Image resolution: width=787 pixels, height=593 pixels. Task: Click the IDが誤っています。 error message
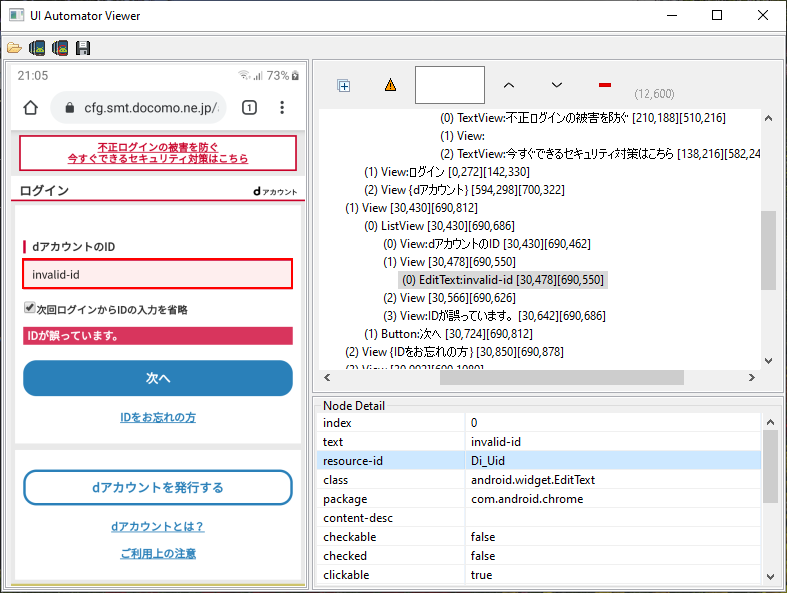tap(158, 336)
